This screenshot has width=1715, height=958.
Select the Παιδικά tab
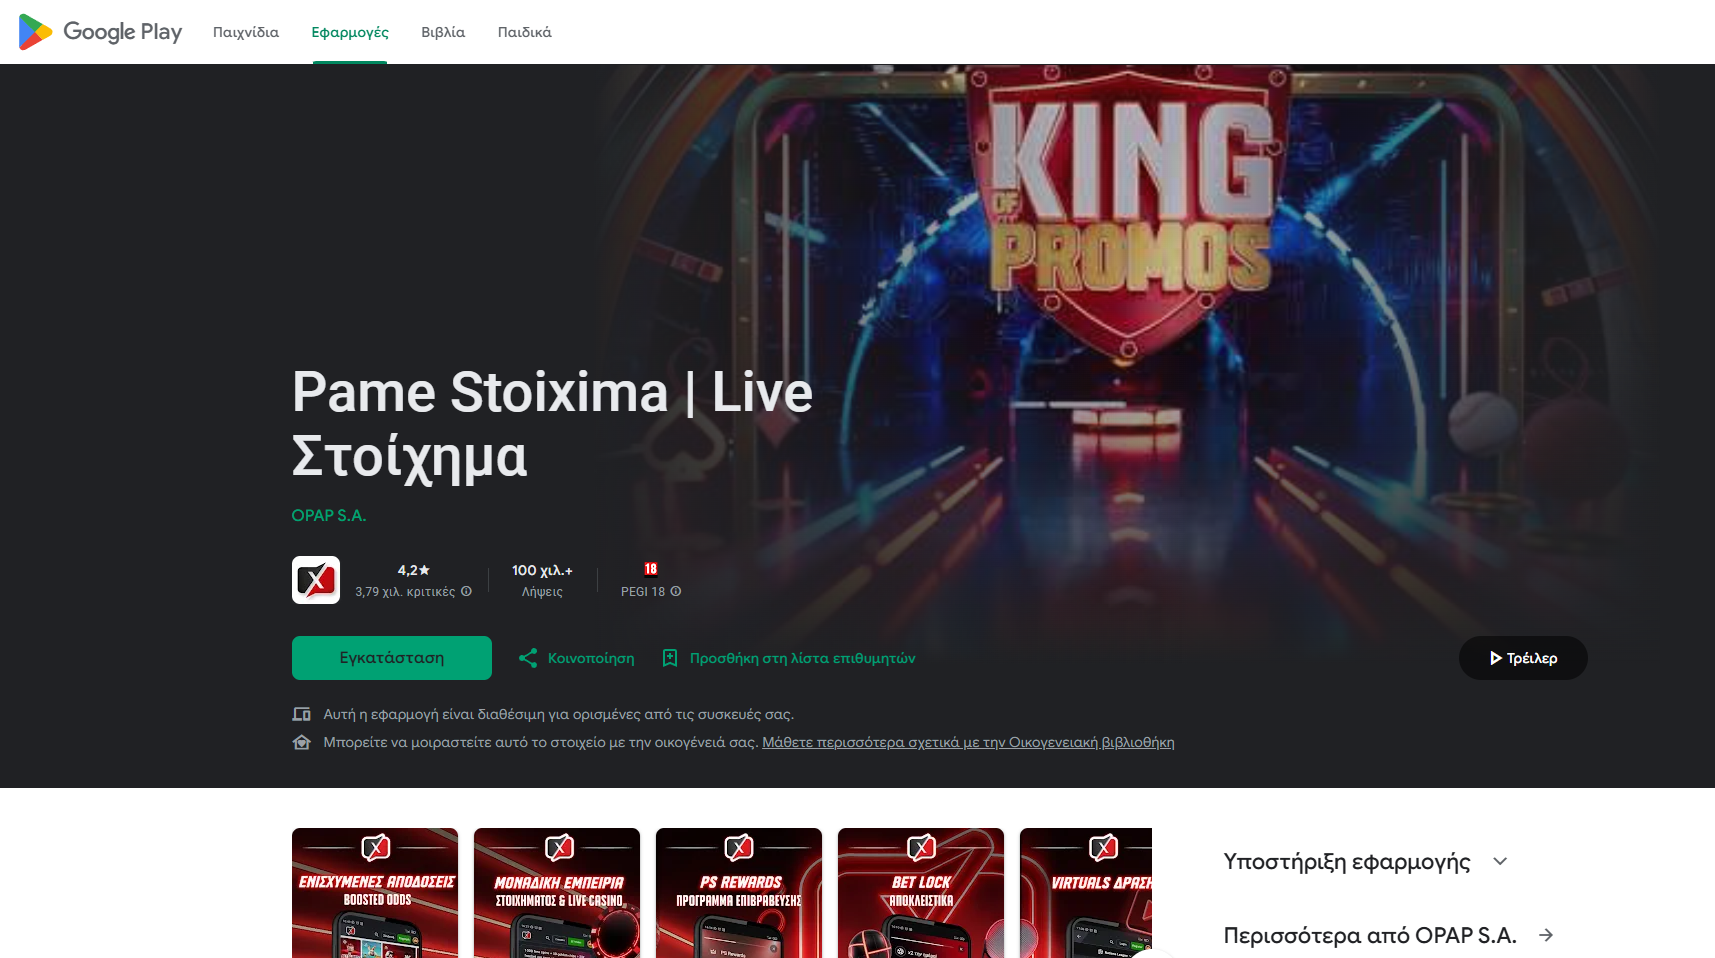525,32
